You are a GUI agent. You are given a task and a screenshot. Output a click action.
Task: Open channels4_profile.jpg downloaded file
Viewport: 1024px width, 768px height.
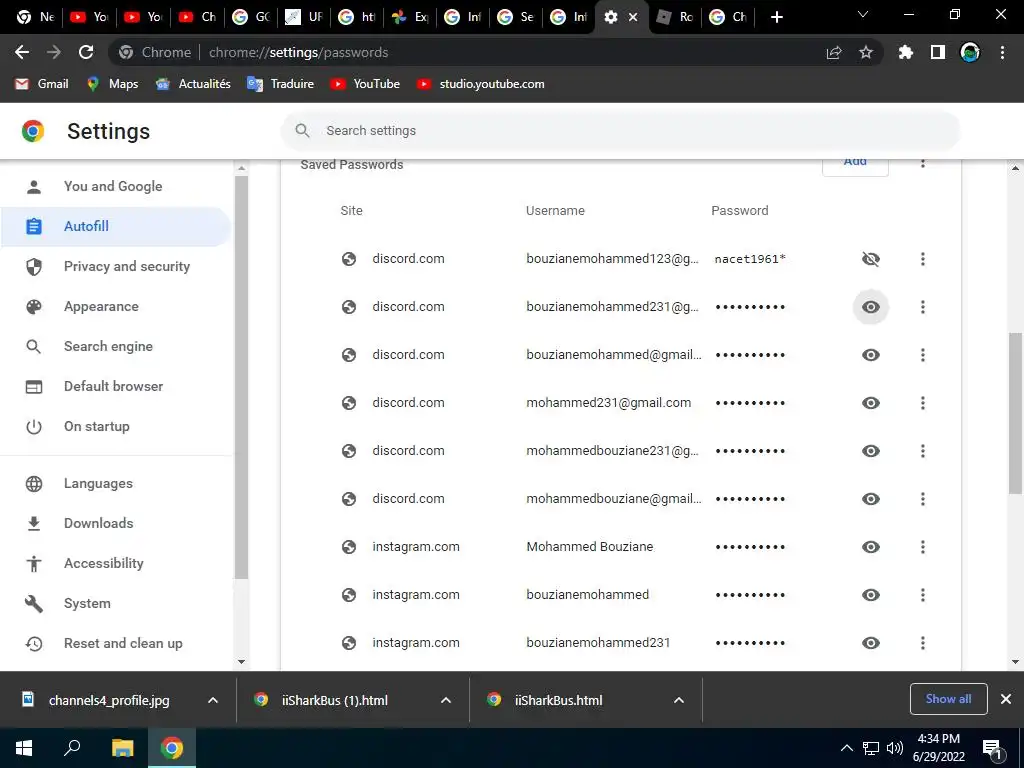click(x=97, y=700)
